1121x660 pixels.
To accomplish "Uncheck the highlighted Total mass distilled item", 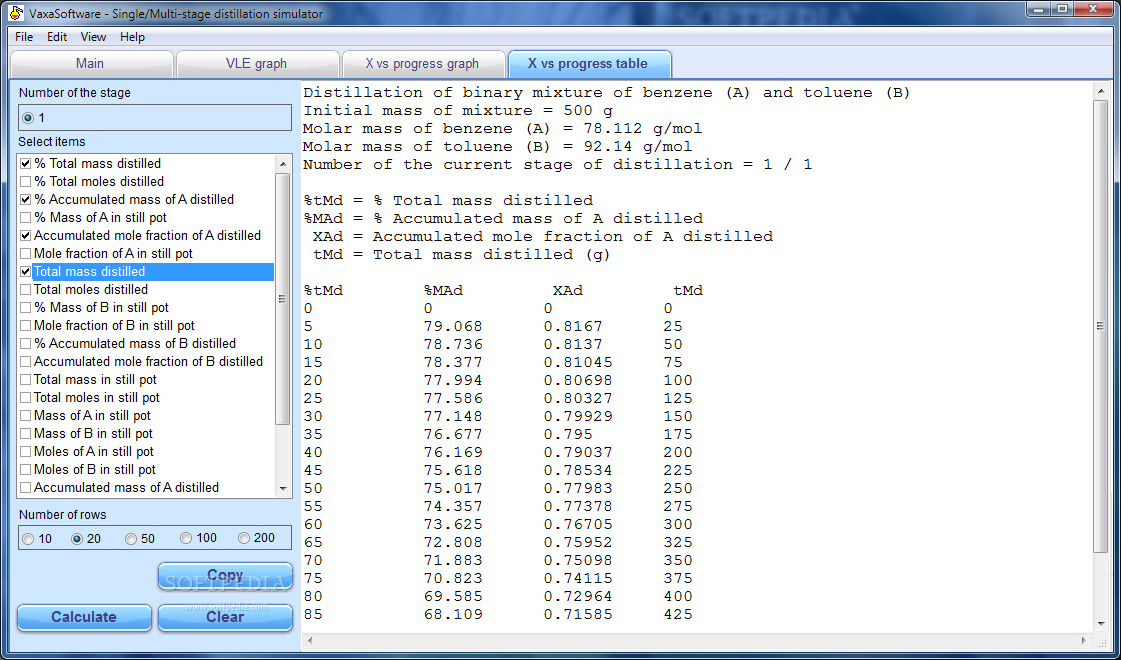I will coord(26,272).
